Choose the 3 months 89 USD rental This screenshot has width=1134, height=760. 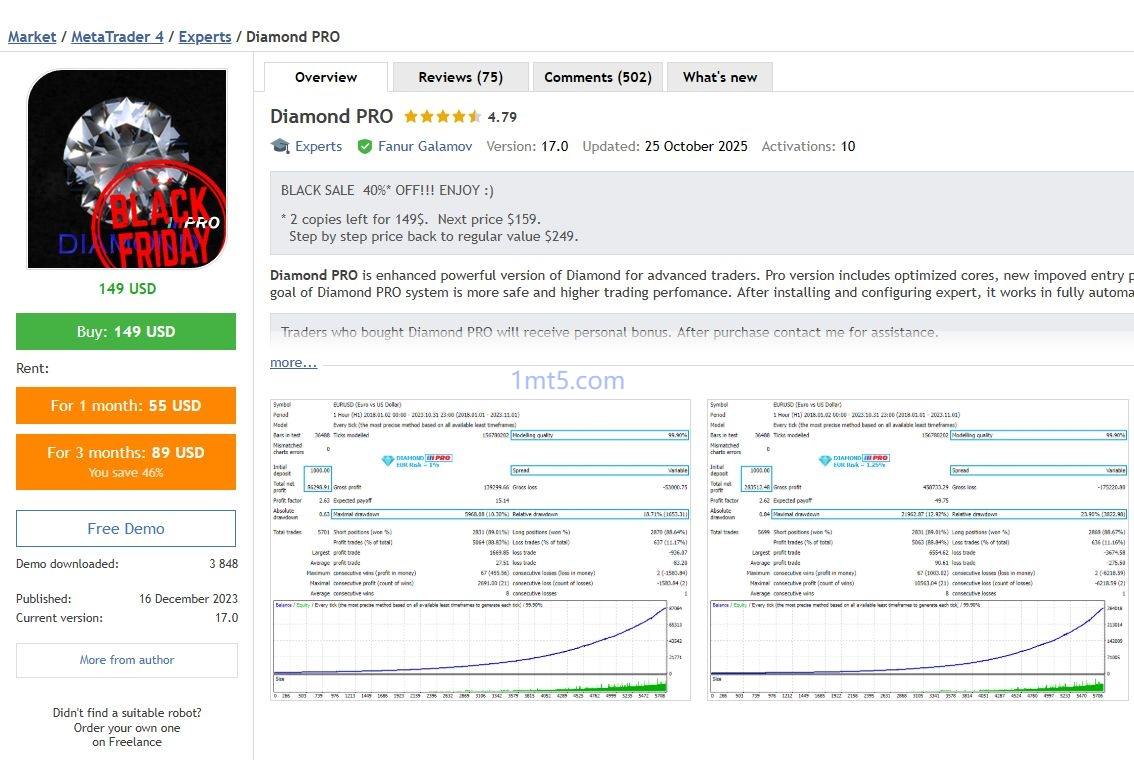pyautogui.click(x=126, y=461)
